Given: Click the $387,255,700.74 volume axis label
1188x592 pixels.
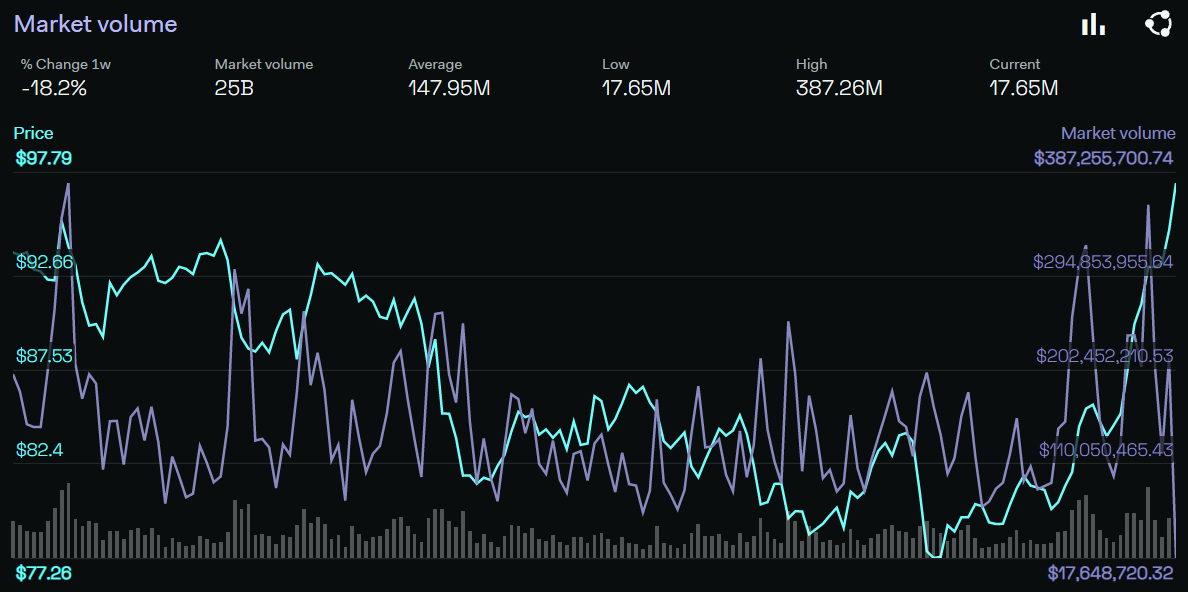Looking at the screenshot, I should point(1103,158).
